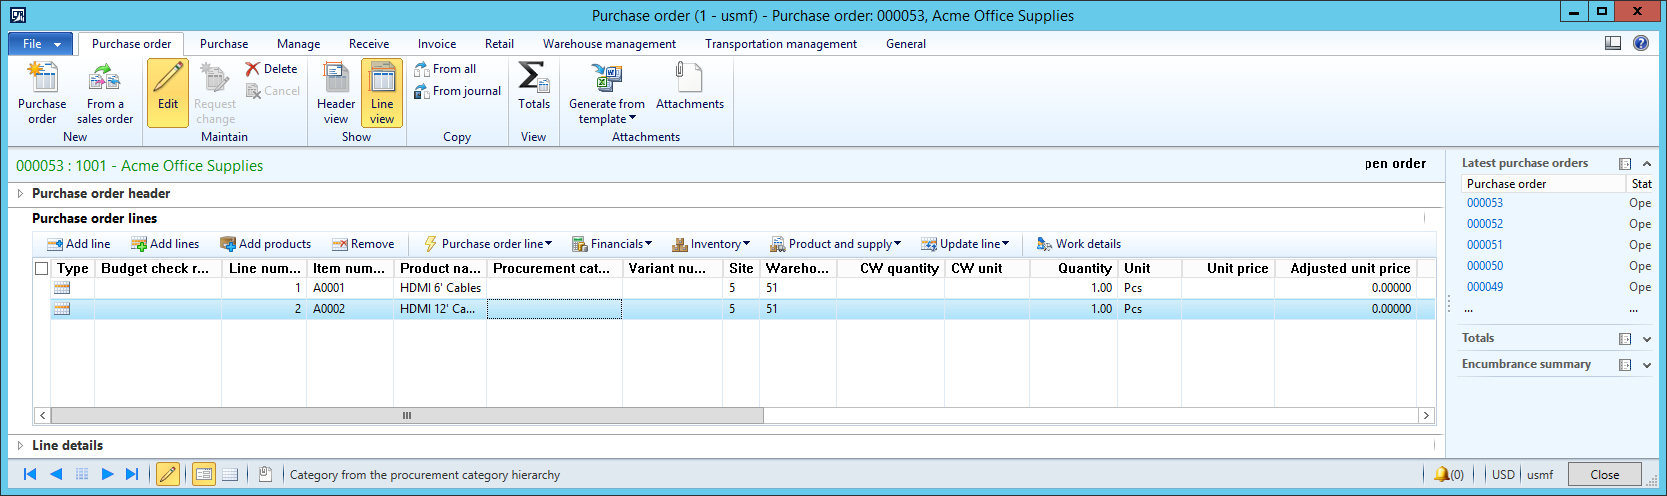This screenshot has width=1667, height=496.
Task: Open Totals from ribbon
Action: [x=534, y=86]
